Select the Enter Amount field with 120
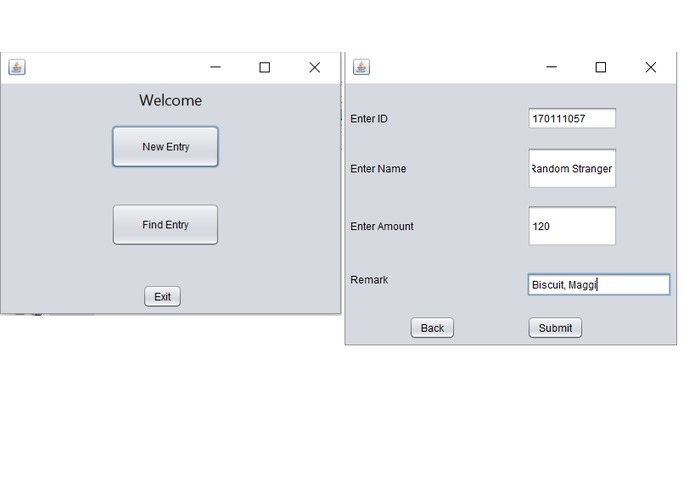 572,226
